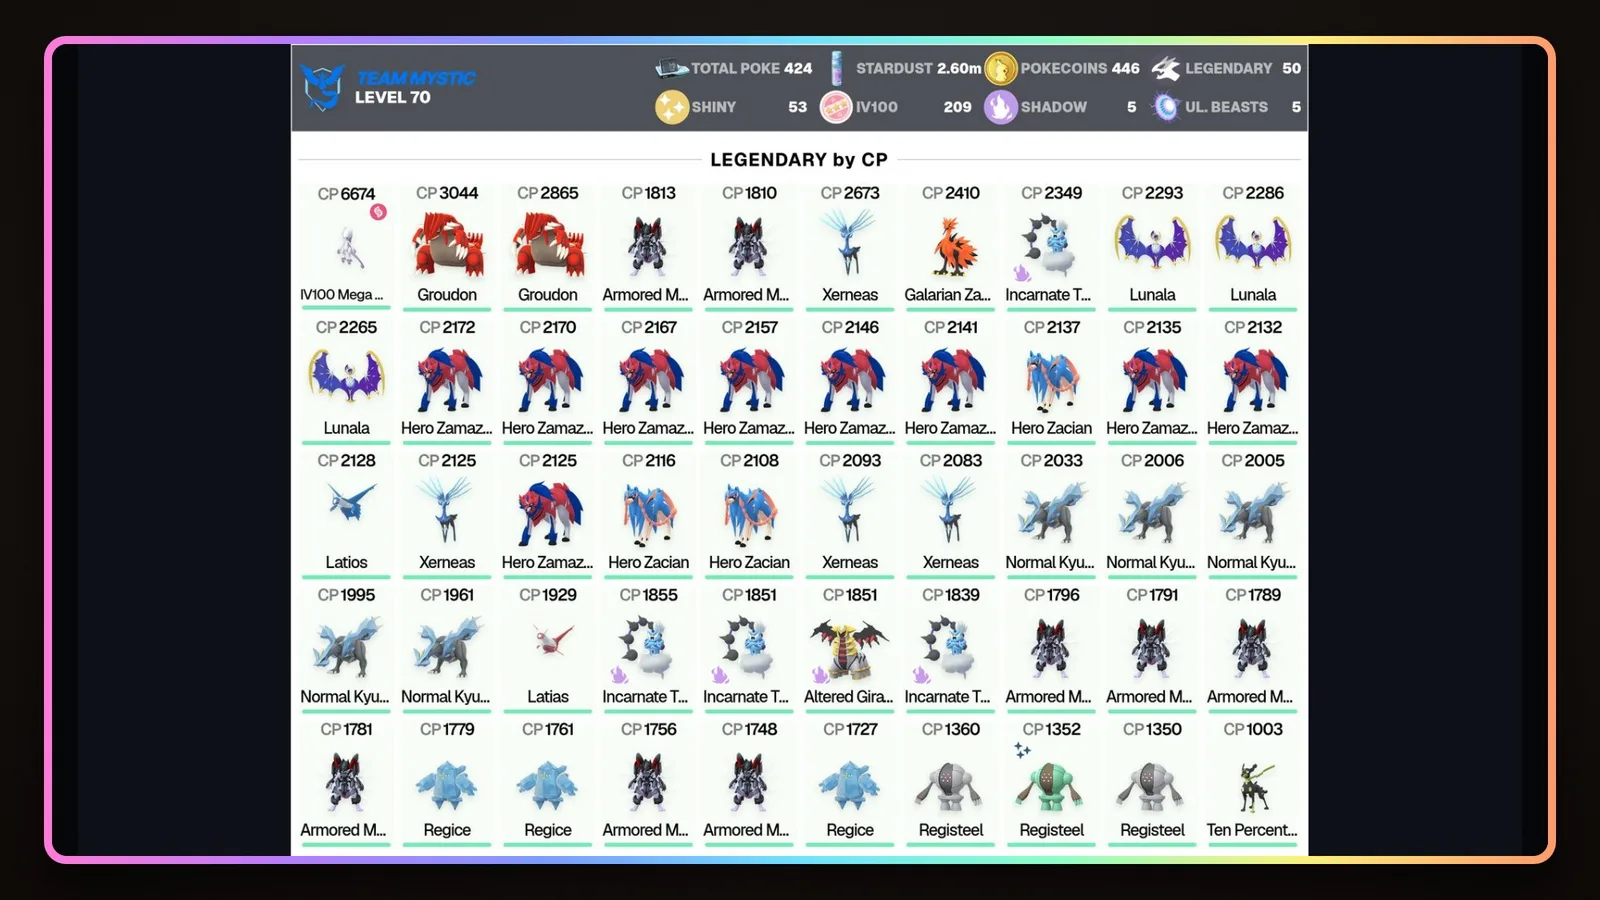Select shadow Incarnate Tornadus CP 2349
This screenshot has height=900, width=1600.
pos(1052,246)
